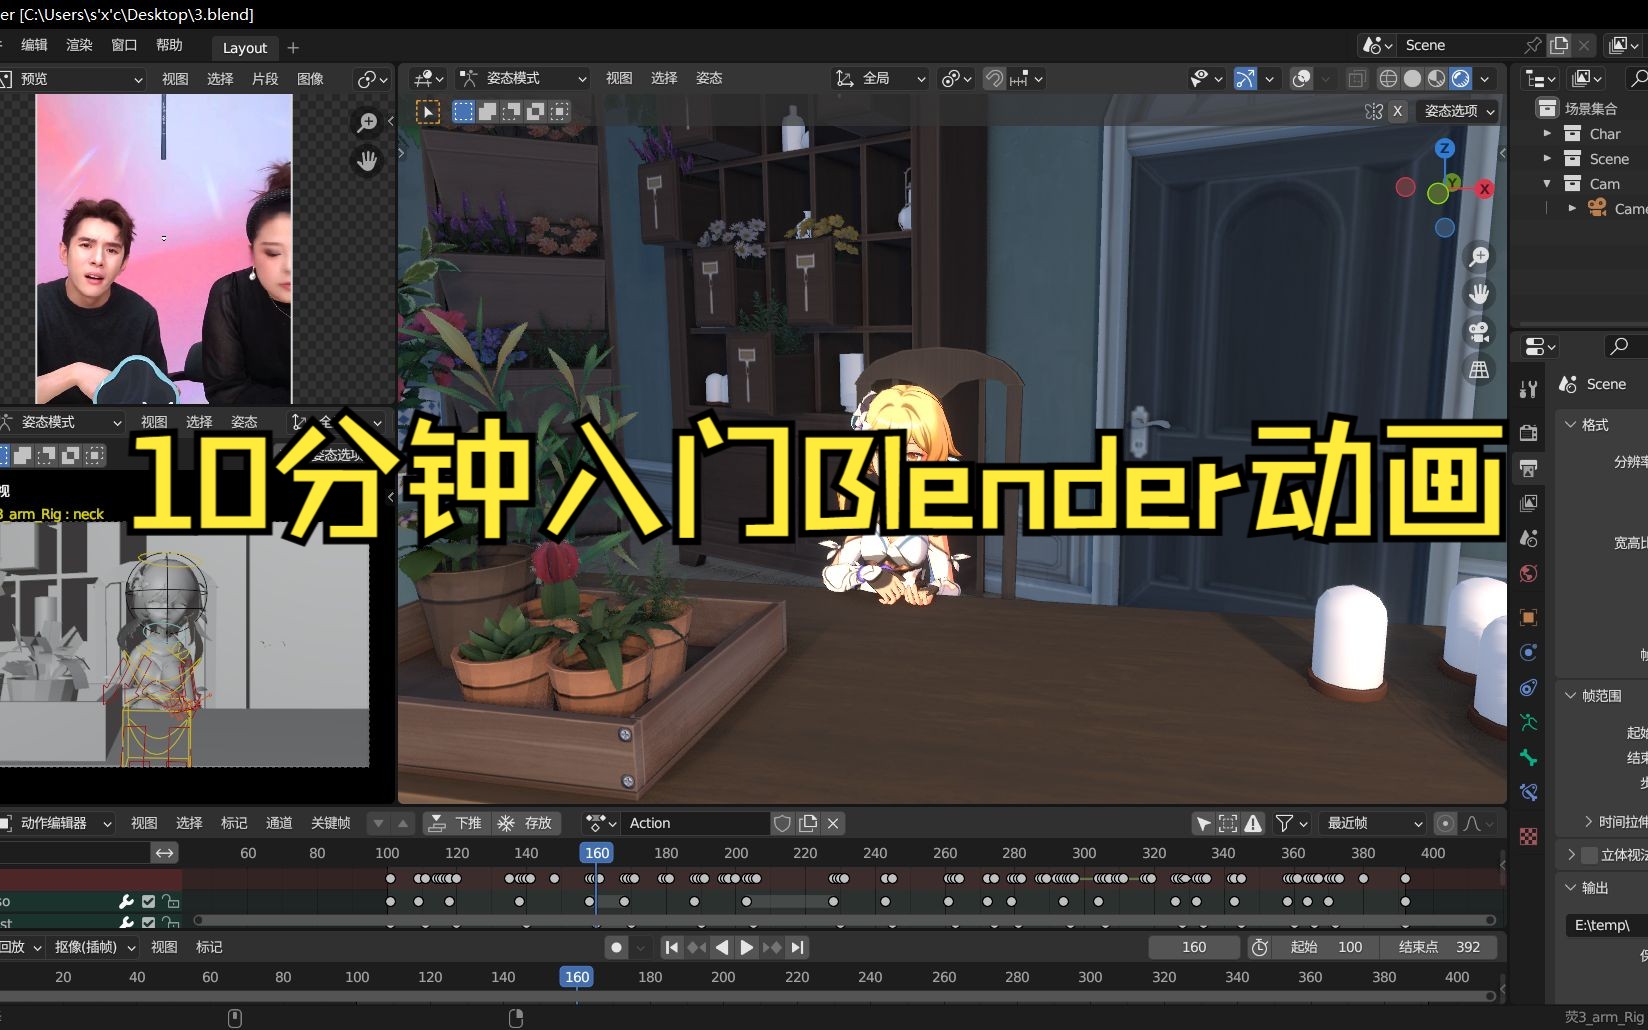This screenshot has height=1030, width=1648.
Task: Switch orthographic/perspective grid icon
Action: pos(1479,370)
